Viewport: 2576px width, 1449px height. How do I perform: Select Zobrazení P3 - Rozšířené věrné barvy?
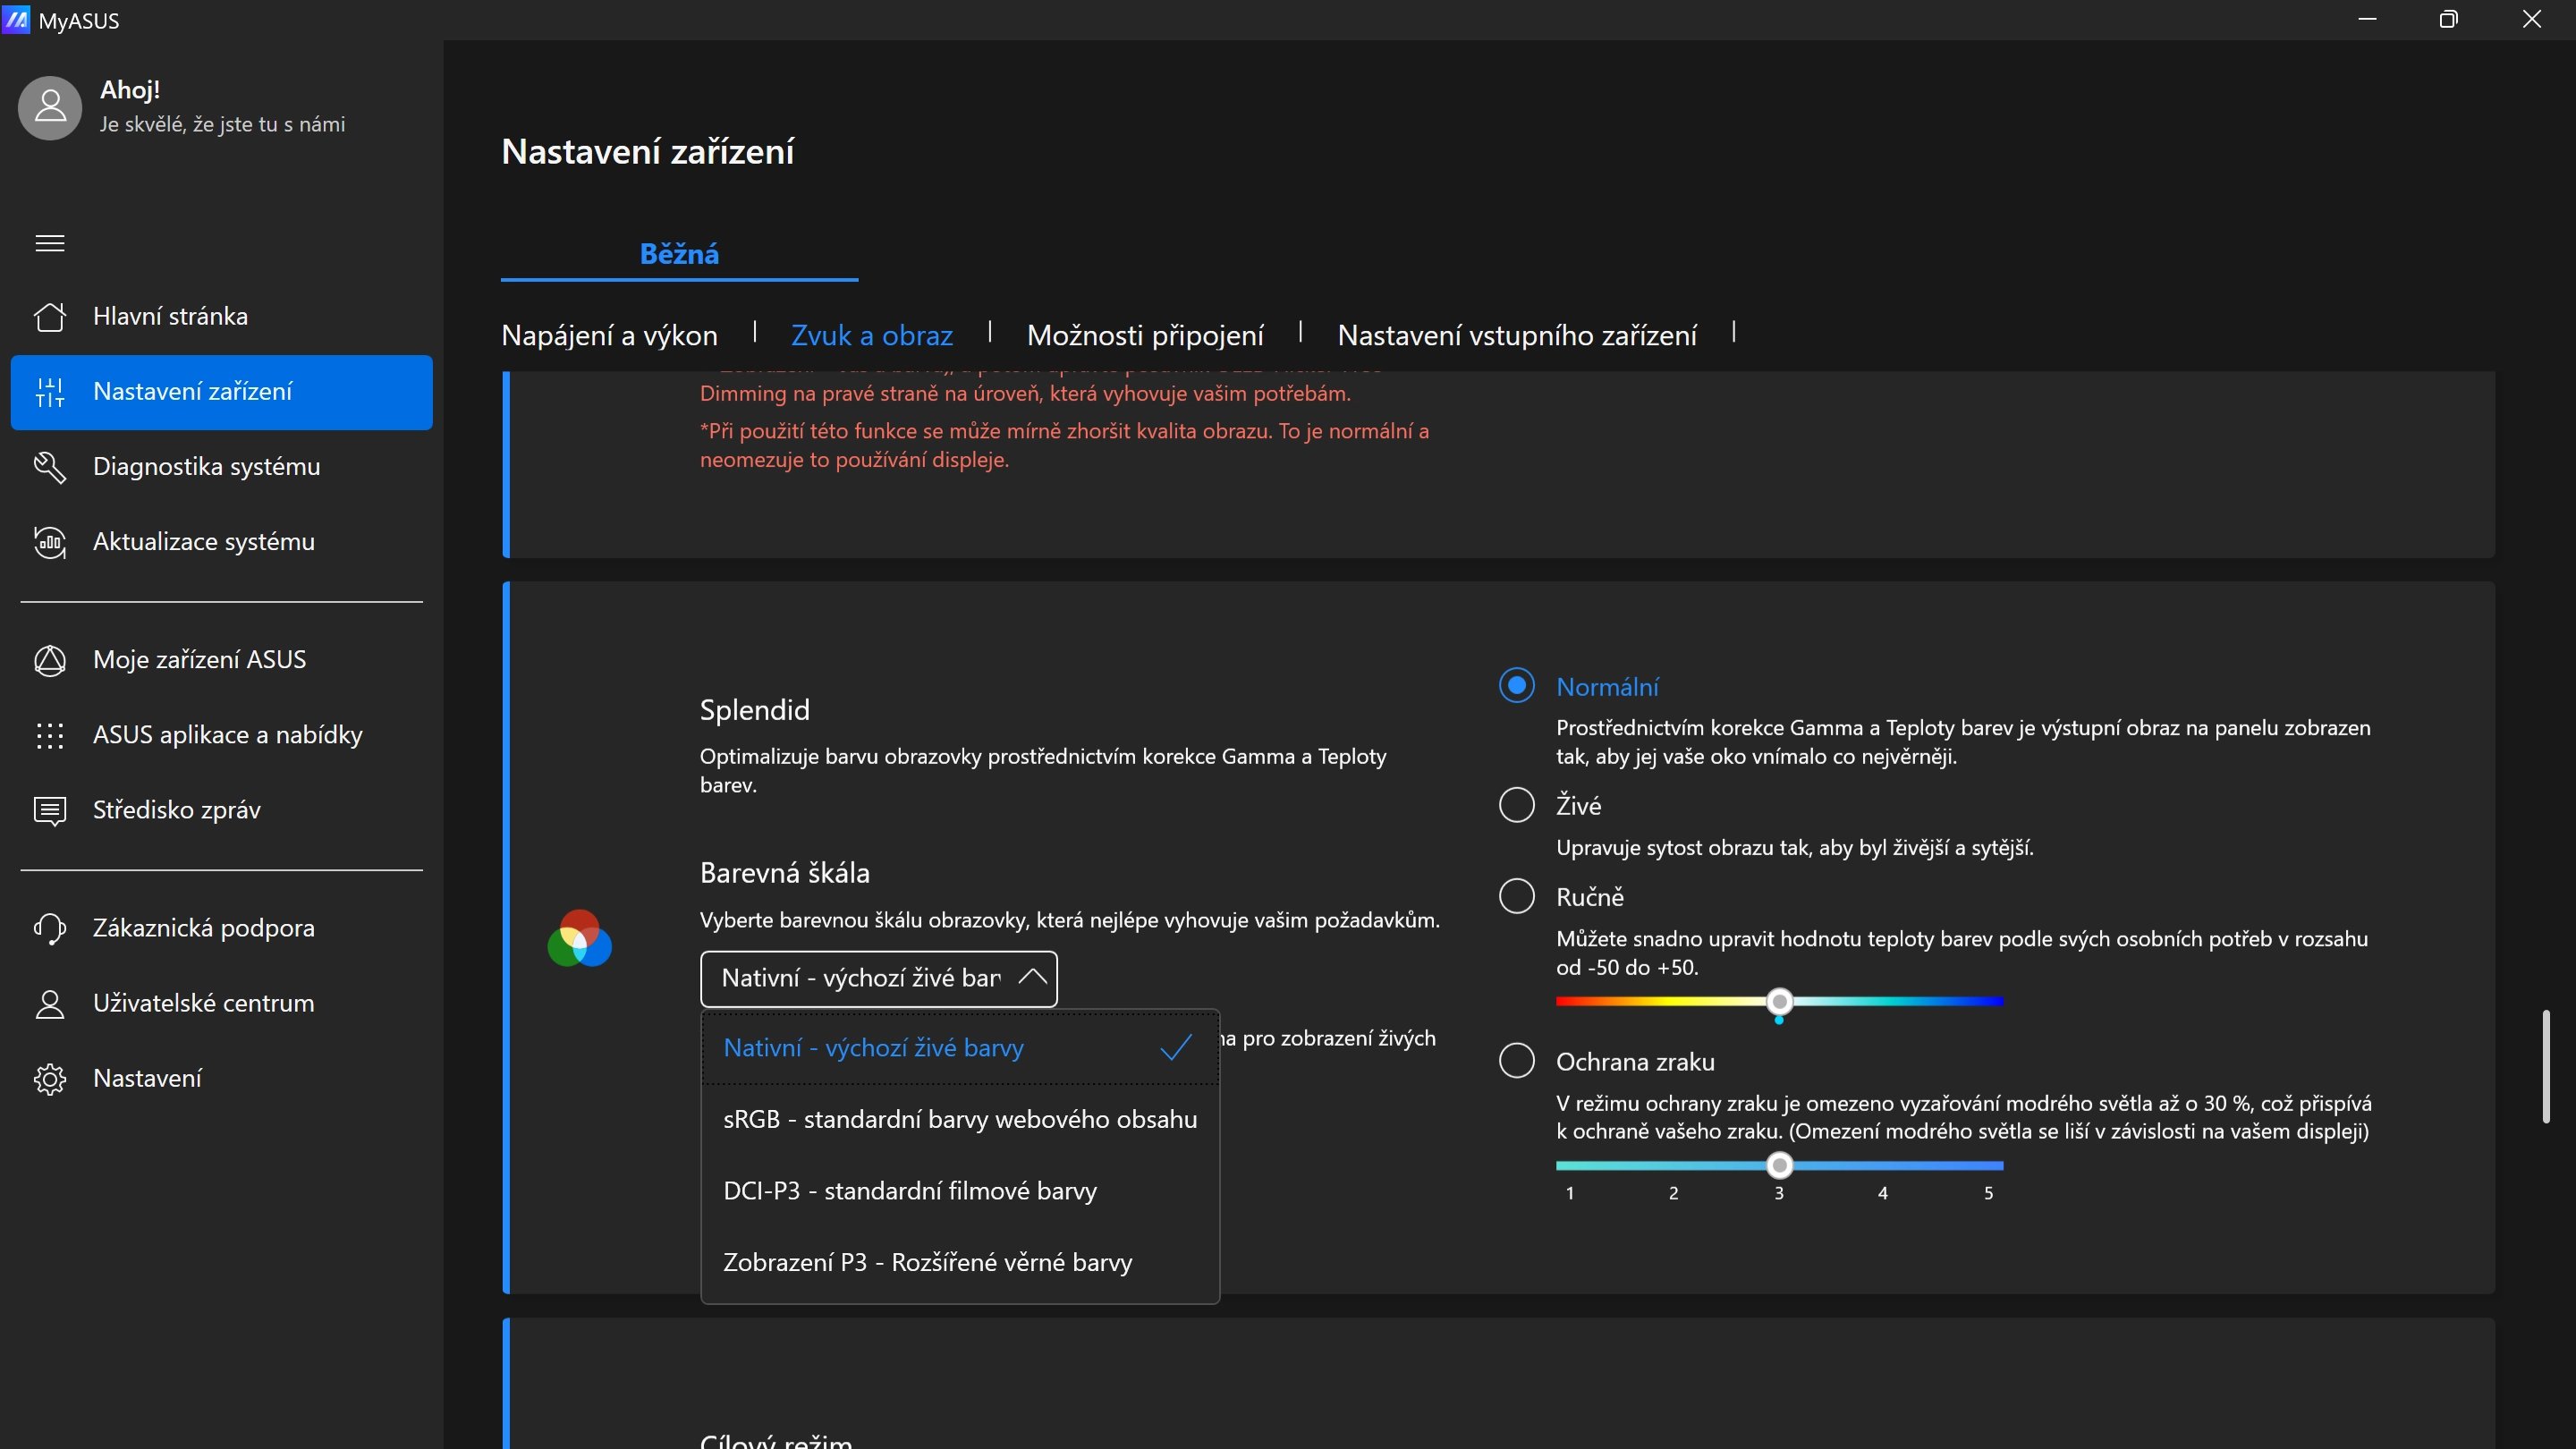[927, 1262]
